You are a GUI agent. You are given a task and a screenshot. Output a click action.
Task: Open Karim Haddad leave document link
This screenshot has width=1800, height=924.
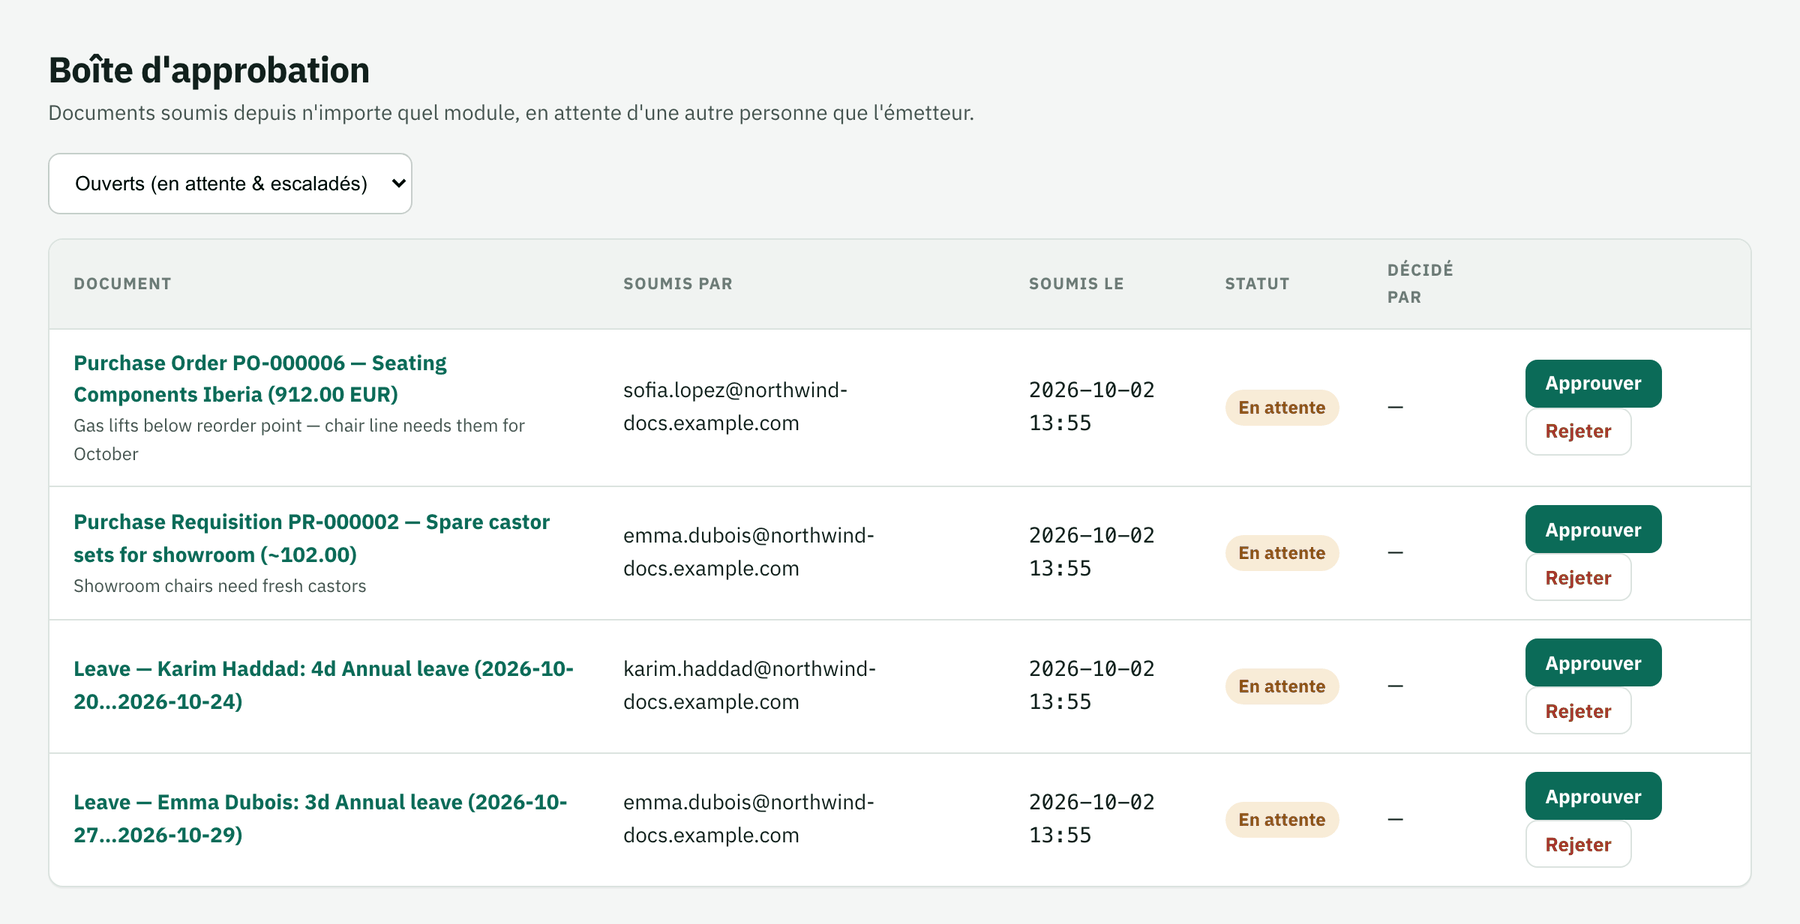coord(324,685)
